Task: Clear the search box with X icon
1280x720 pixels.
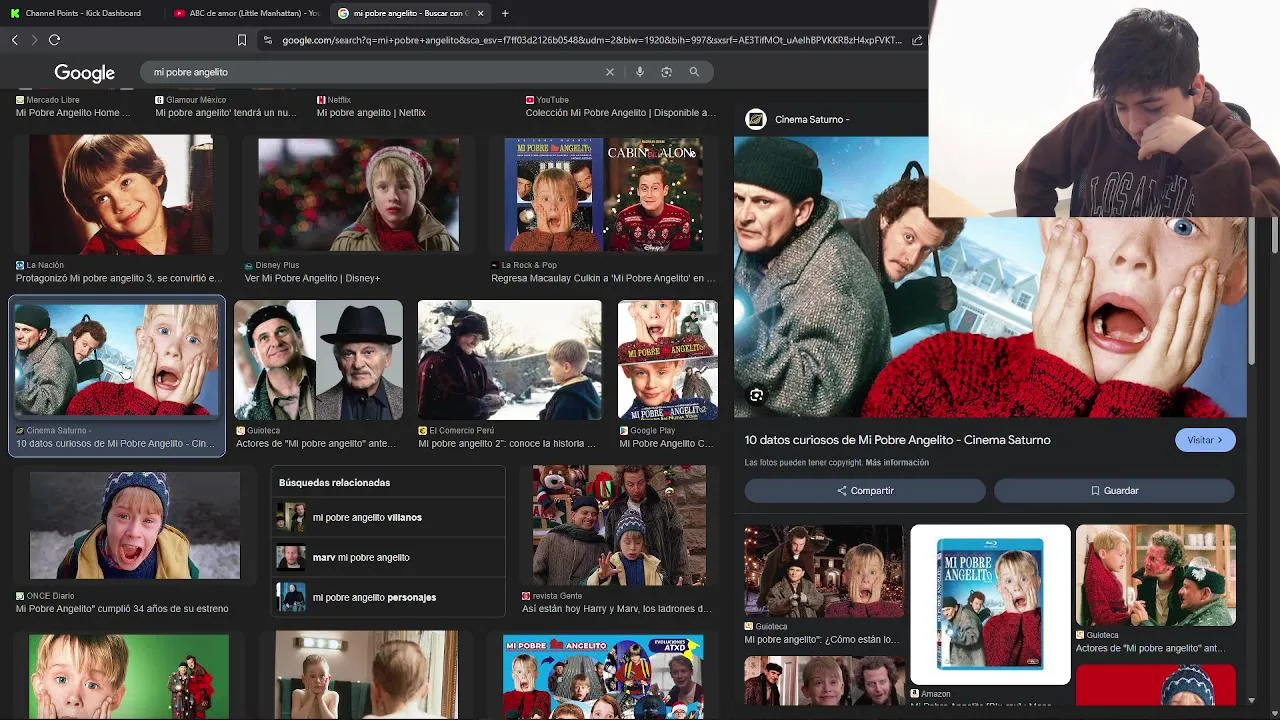Action: click(x=609, y=72)
